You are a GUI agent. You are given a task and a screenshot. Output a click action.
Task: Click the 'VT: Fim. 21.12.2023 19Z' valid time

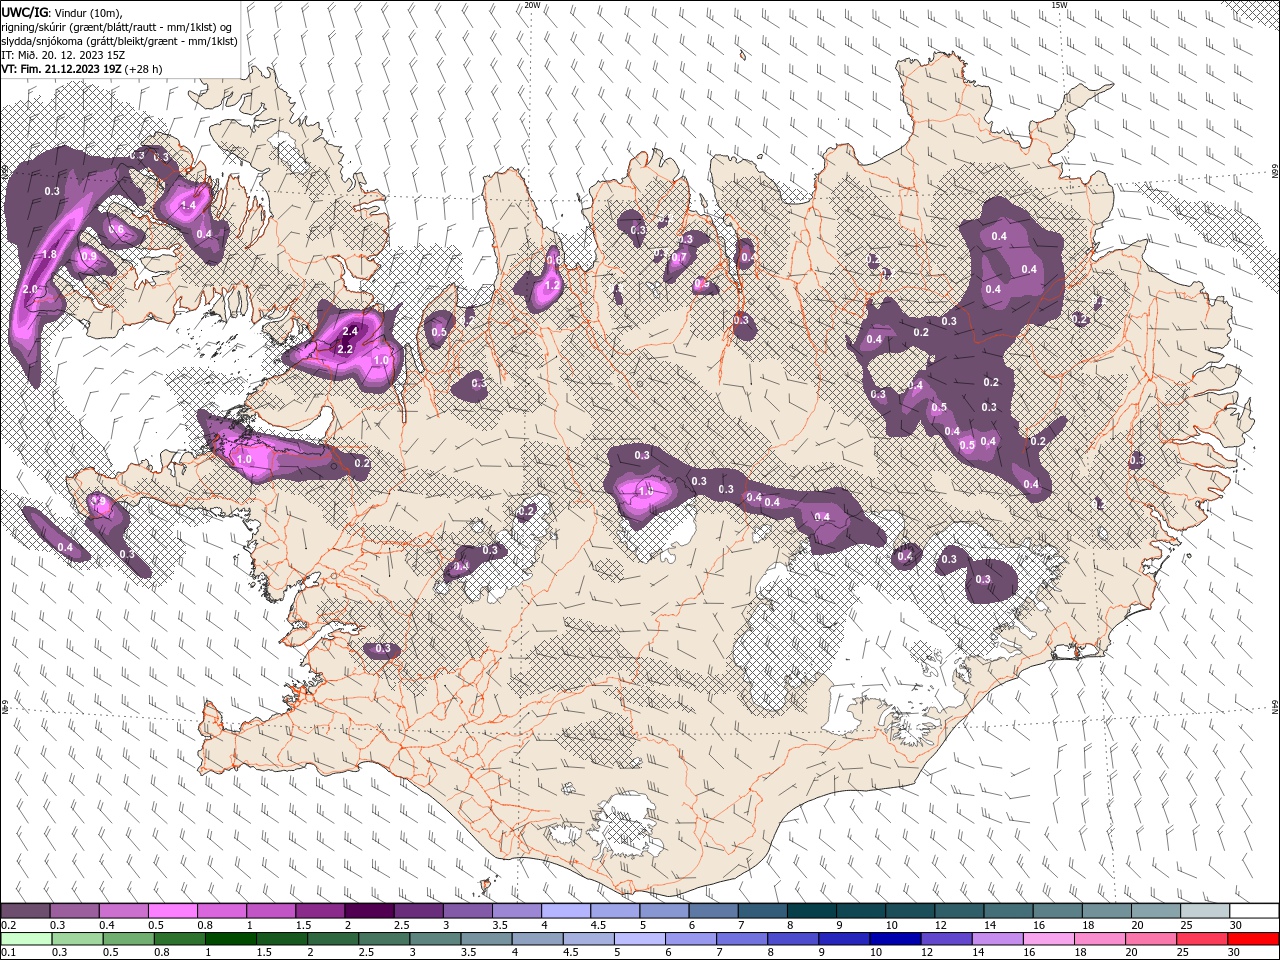61,69
